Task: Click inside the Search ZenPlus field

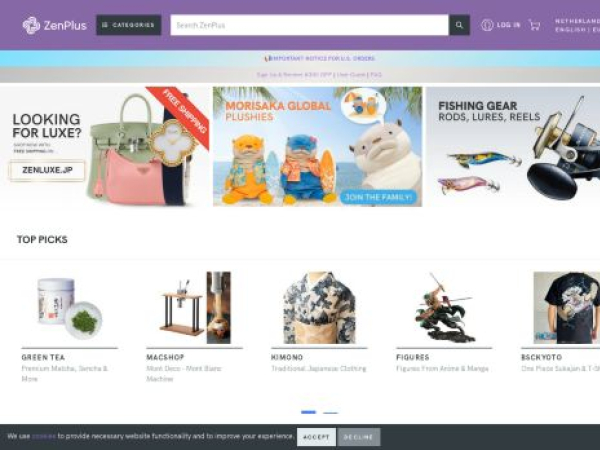Action: tap(309, 25)
